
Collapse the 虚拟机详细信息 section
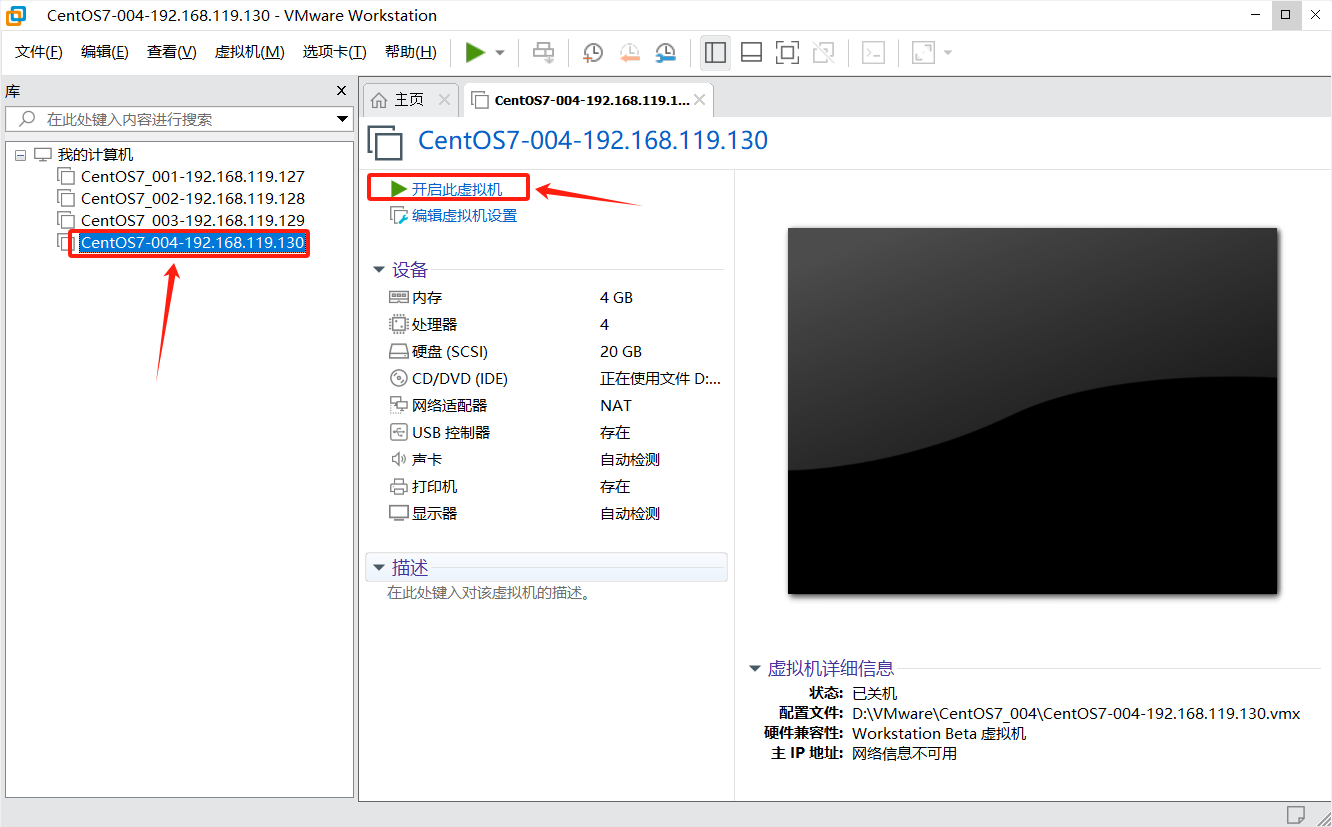tap(755, 669)
